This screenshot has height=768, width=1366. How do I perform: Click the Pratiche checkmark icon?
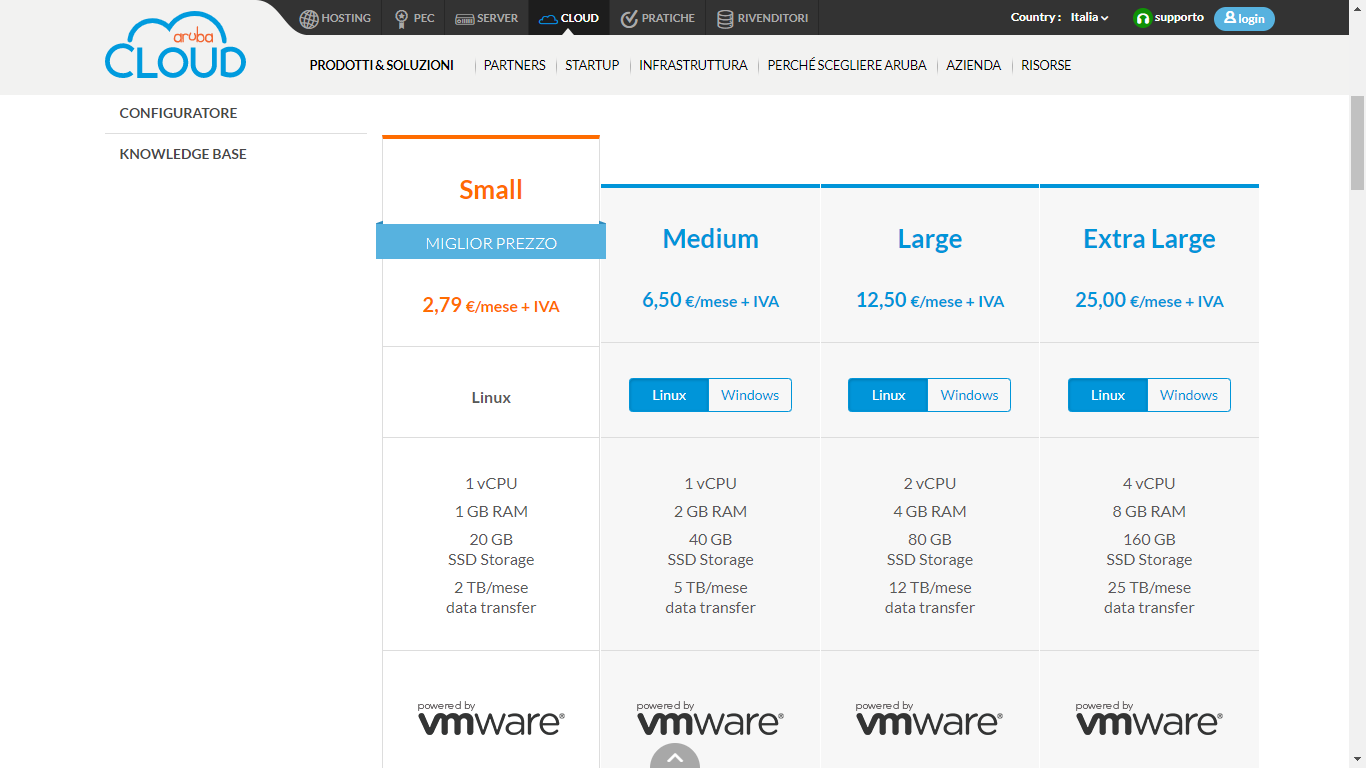pyautogui.click(x=629, y=18)
